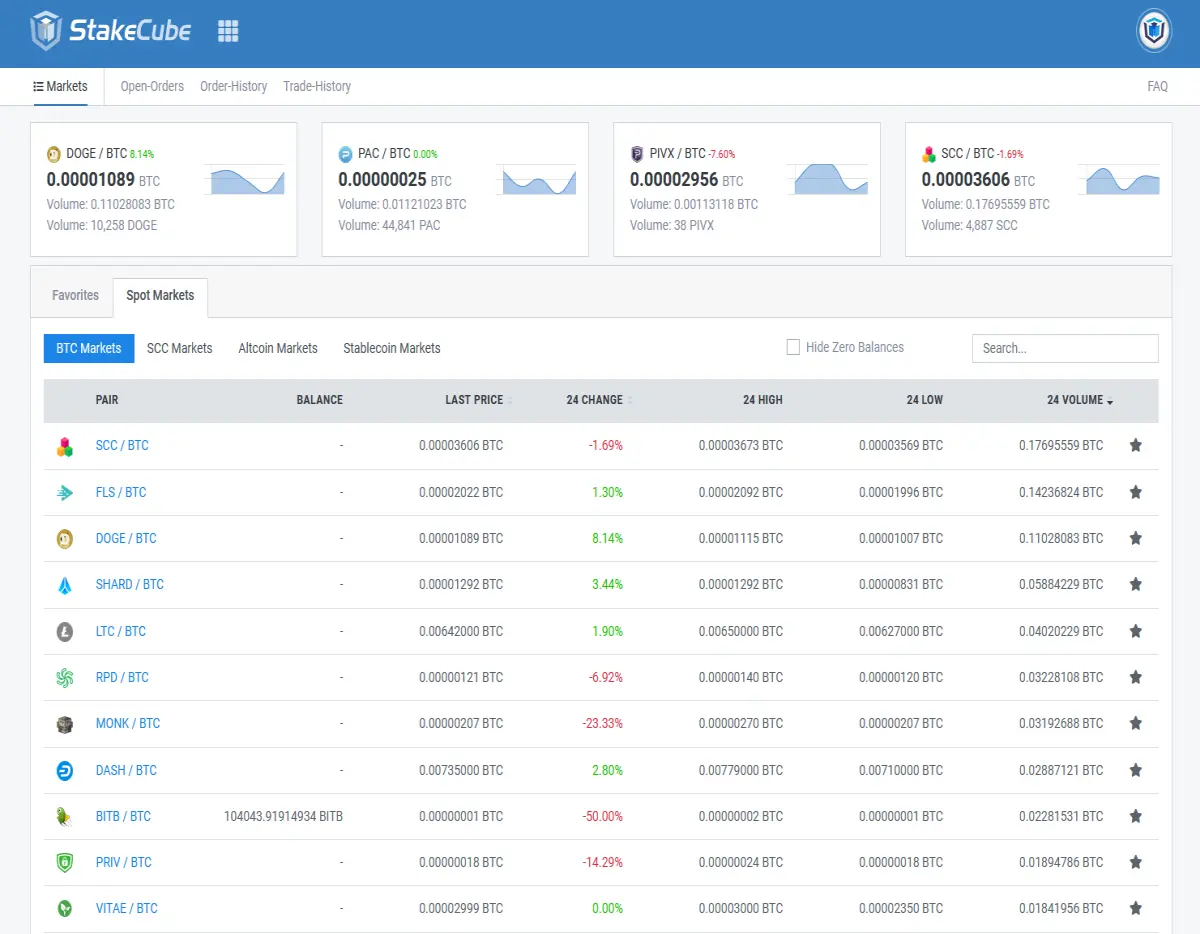1200x934 pixels.
Task: Click the -23.33% change value
Action: pos(602,723)
